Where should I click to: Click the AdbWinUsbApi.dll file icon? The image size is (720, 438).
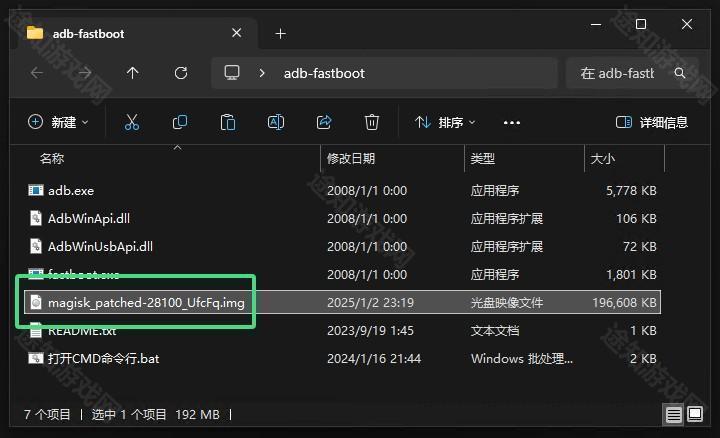coord(36,246)
